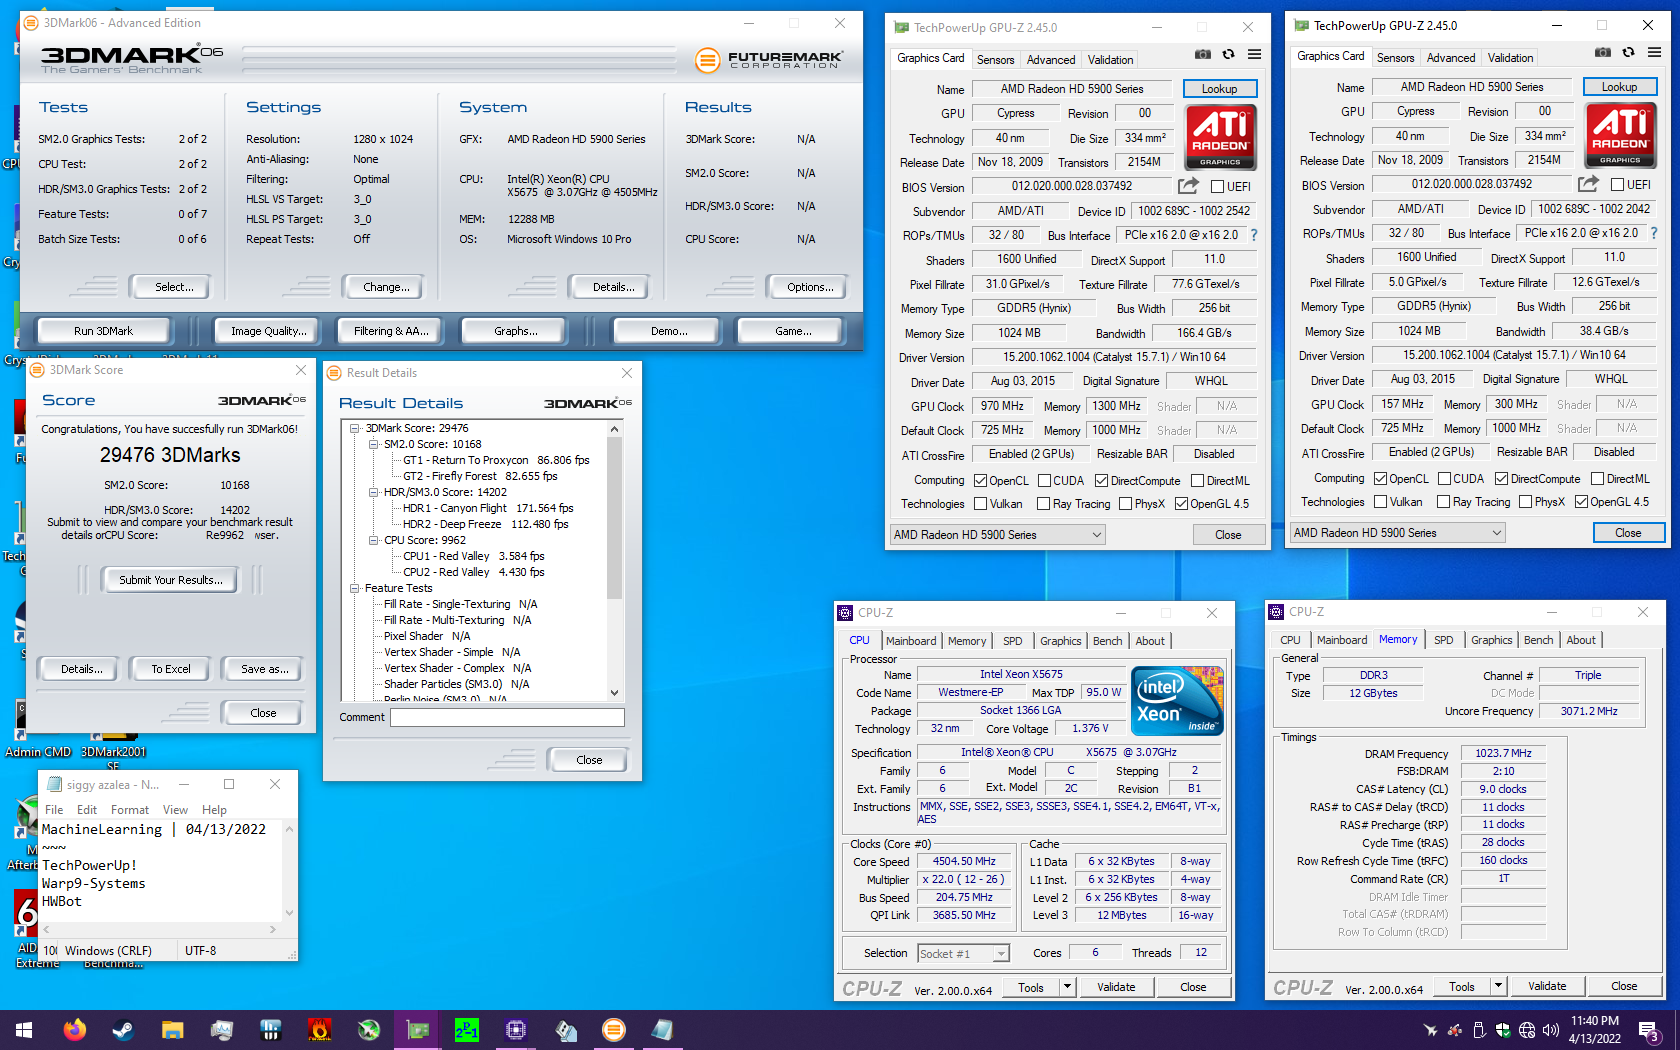Open SPD tab in right CPU-Z

pos(1443,640)
